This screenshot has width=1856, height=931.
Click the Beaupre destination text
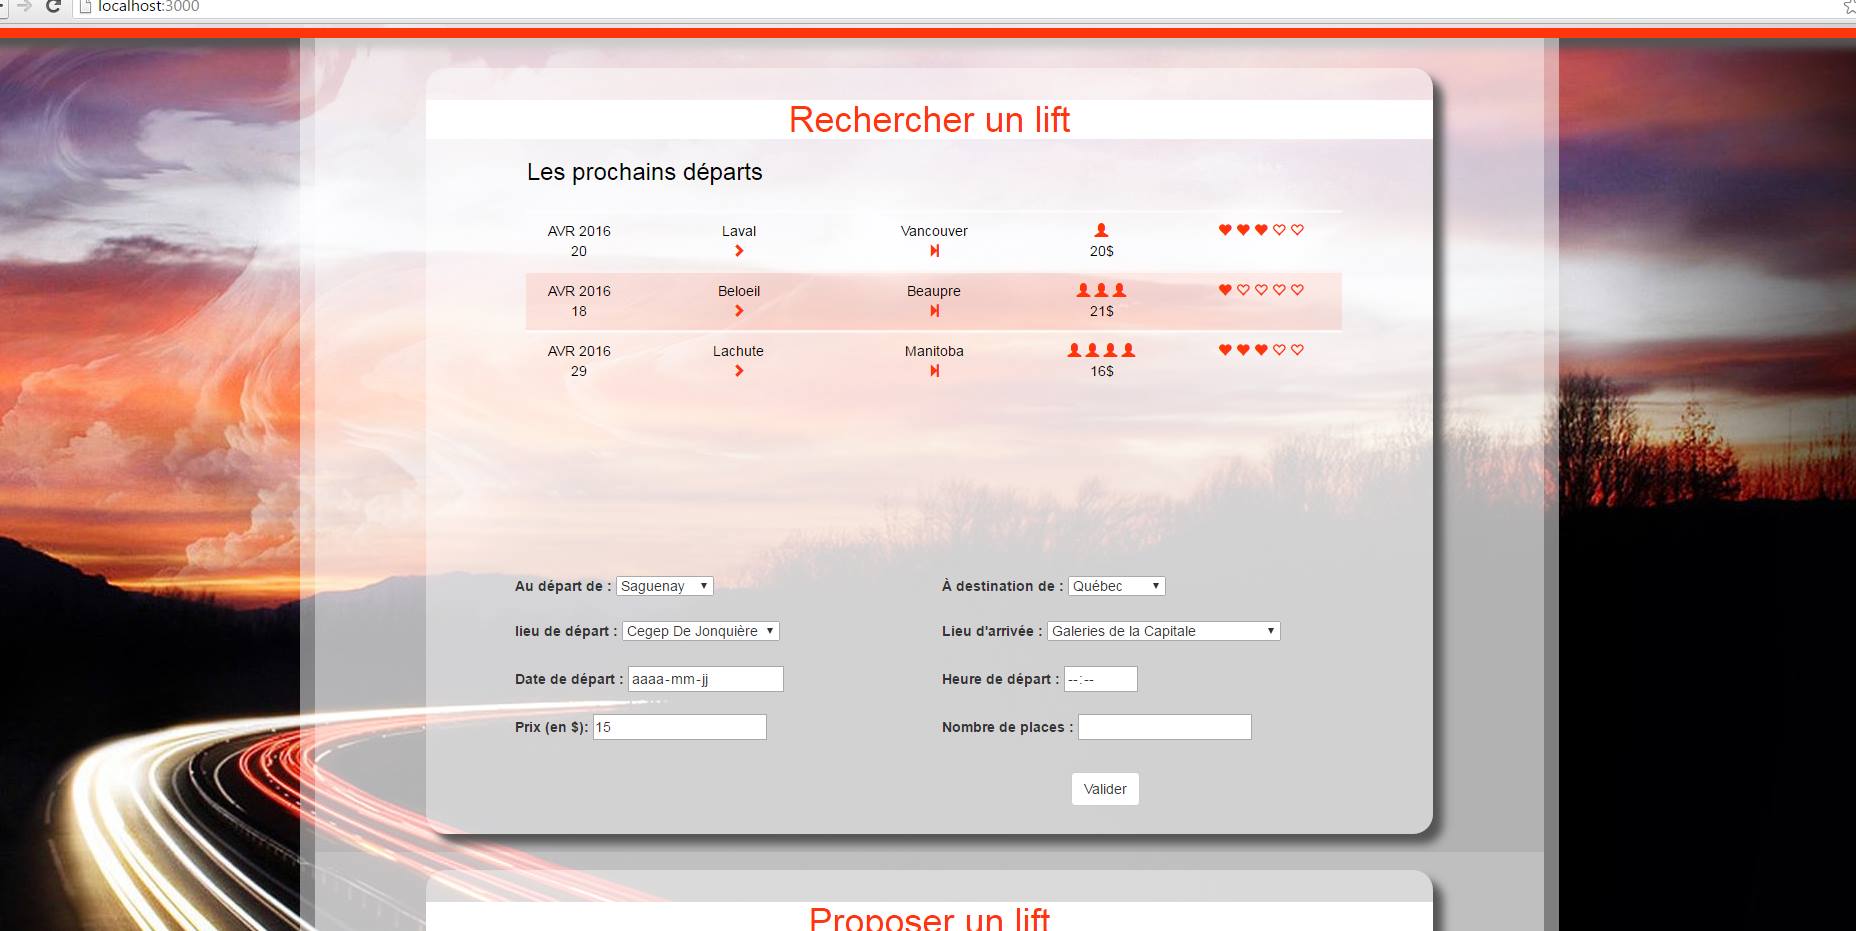934,291
